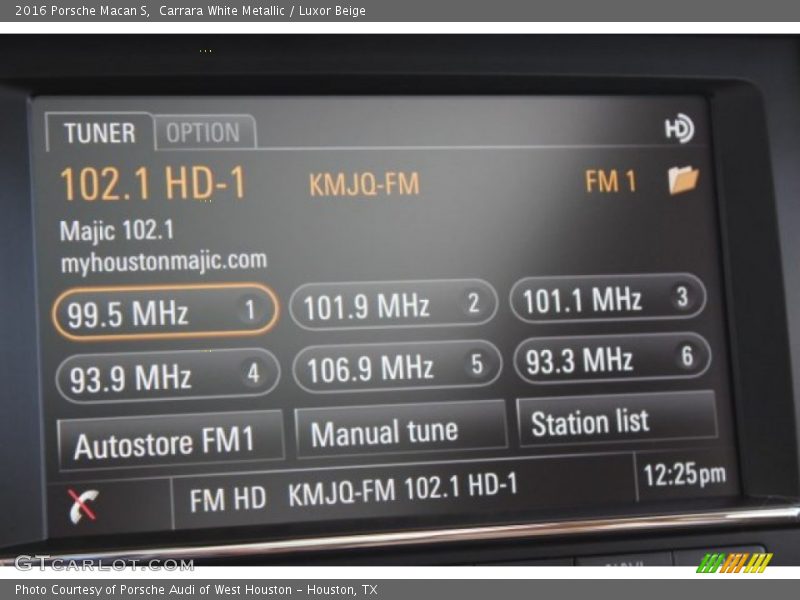Tap the HD Radio icon
The width and height of the screenshot is (800, 600).
click(x=679, y=129)
